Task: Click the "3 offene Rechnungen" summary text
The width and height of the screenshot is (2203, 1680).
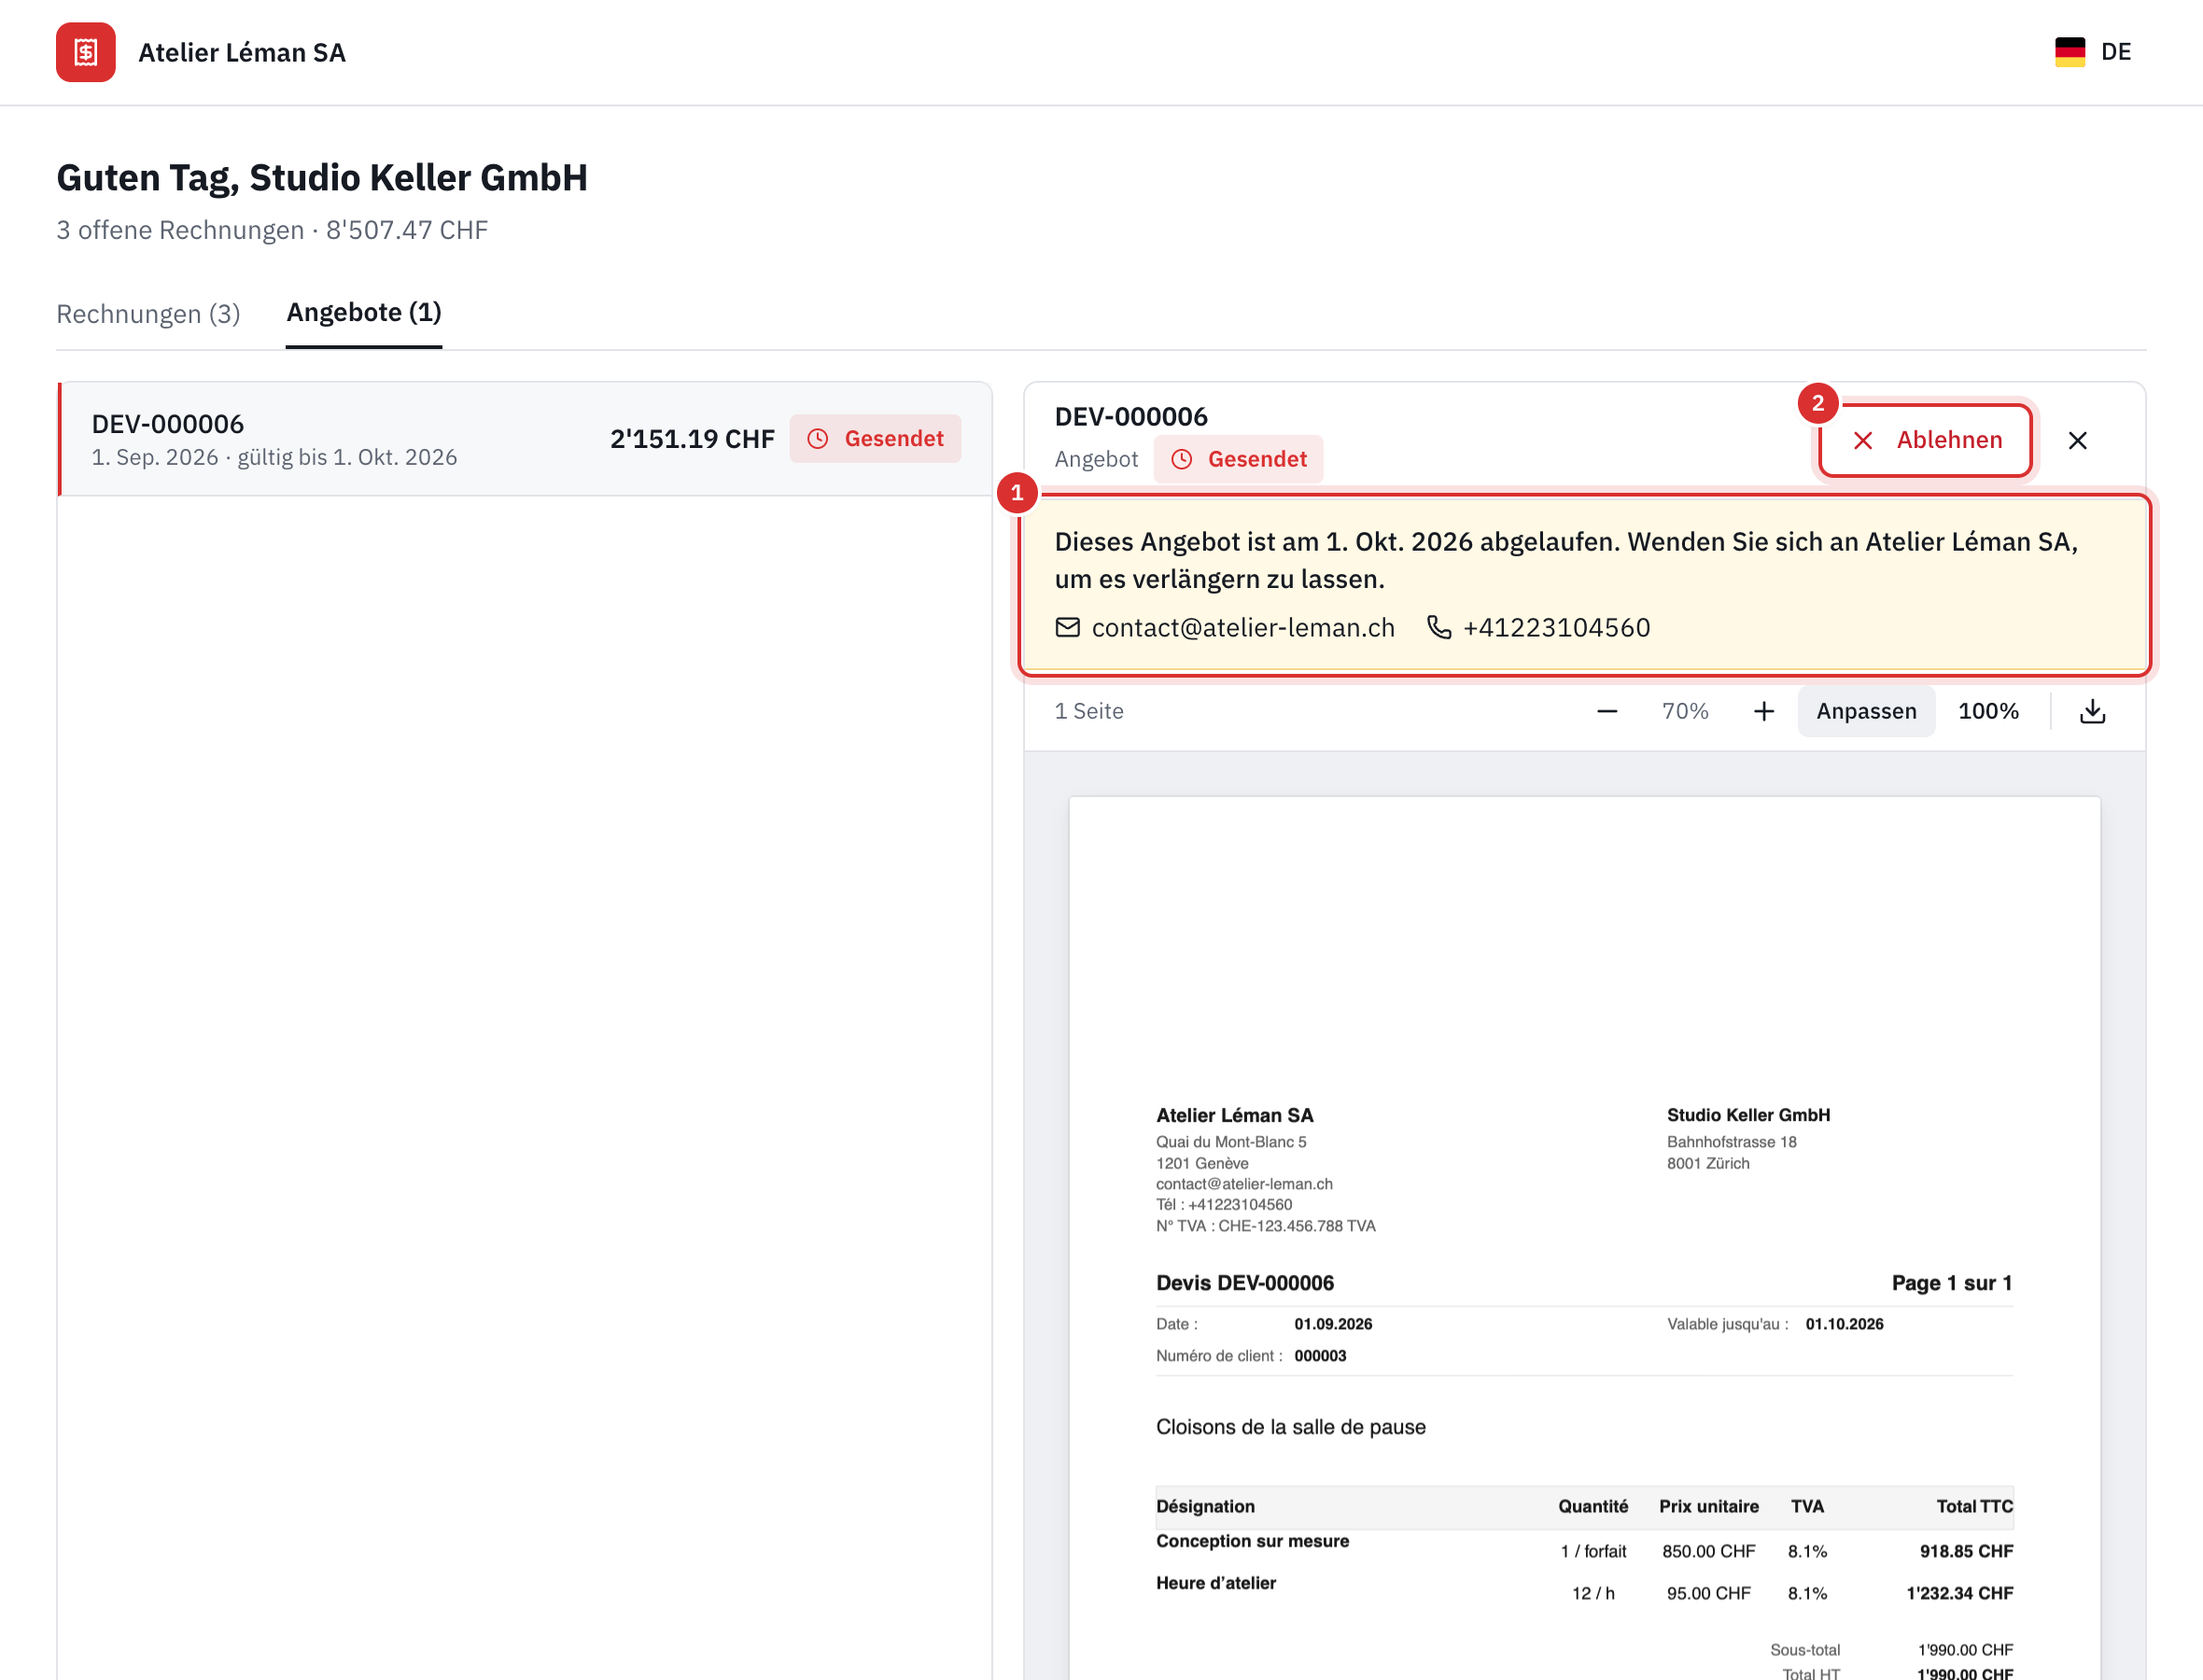Action: [x=180, y=230]
